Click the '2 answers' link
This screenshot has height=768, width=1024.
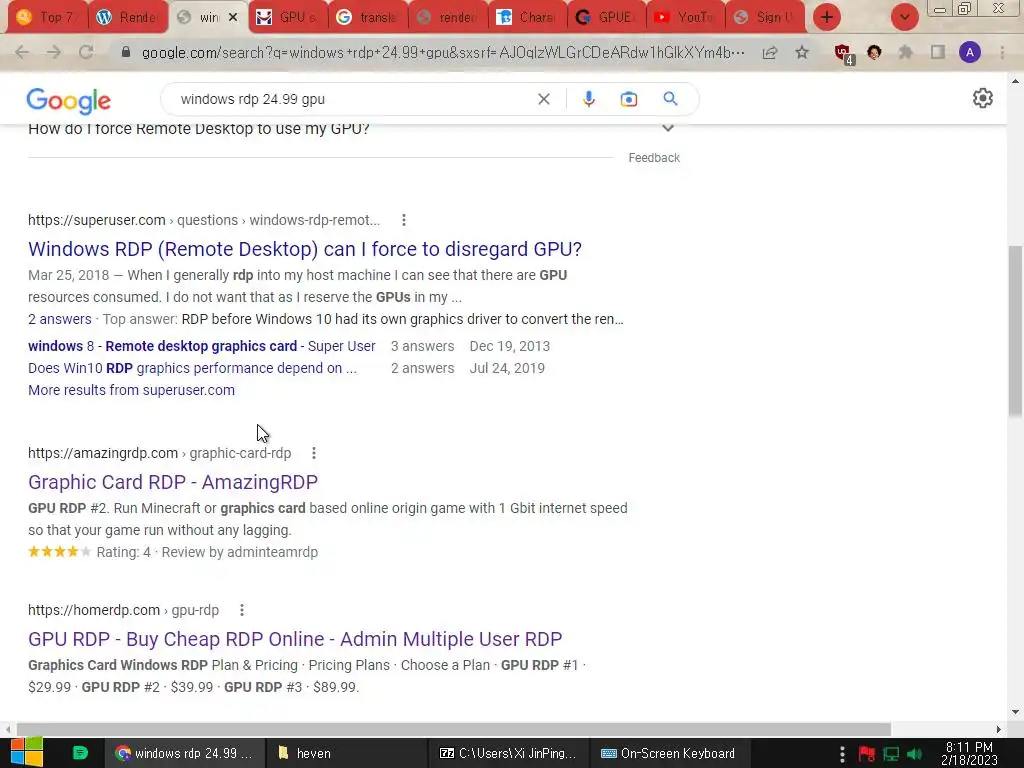60,319
